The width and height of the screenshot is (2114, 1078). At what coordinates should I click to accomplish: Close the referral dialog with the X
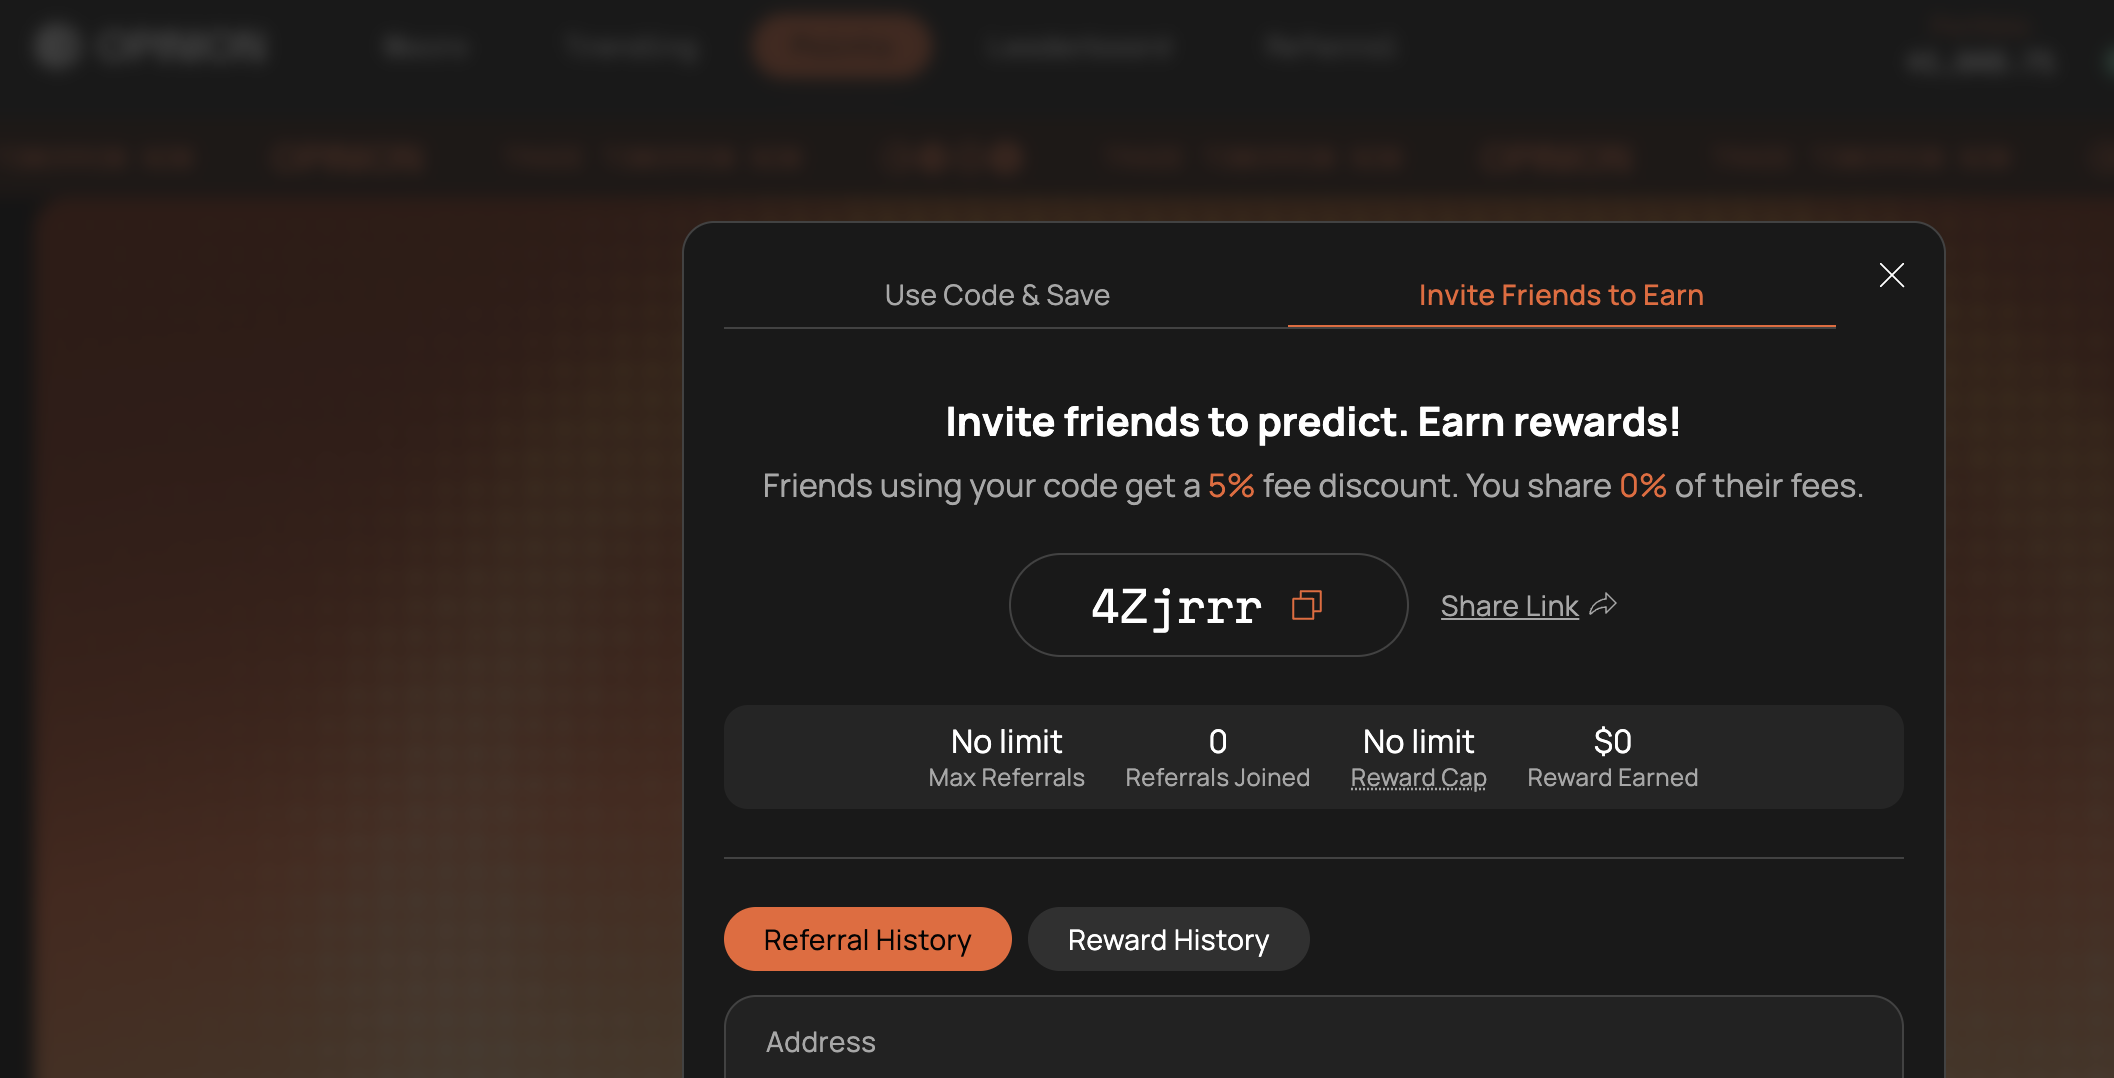point(1891,275)
